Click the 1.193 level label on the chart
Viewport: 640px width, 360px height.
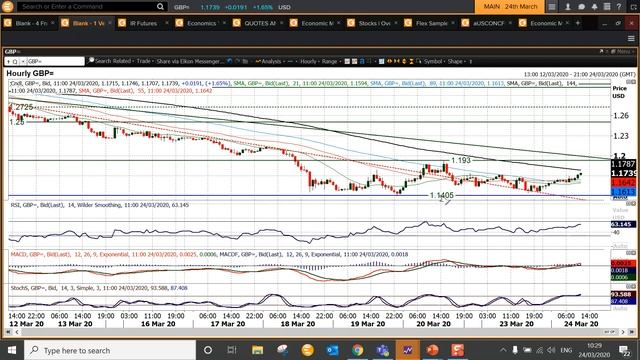460,160
